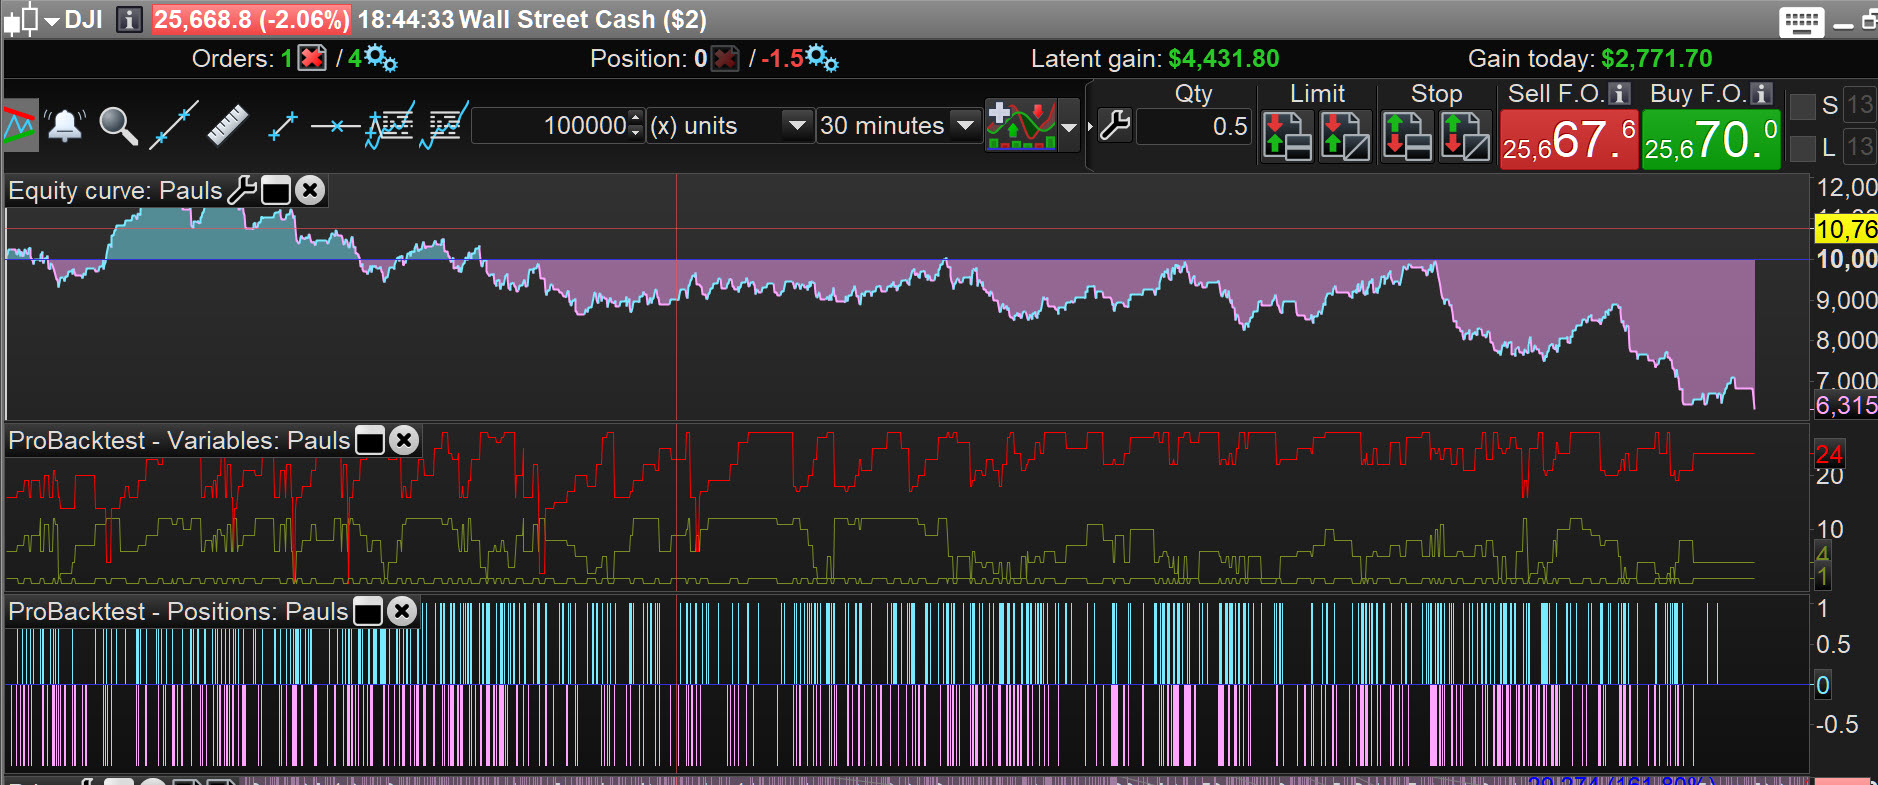Viewport: 1878px width, 785px height.
Task: Open the 30 minutes timeframe dropdown
Action: click(965, 126)
